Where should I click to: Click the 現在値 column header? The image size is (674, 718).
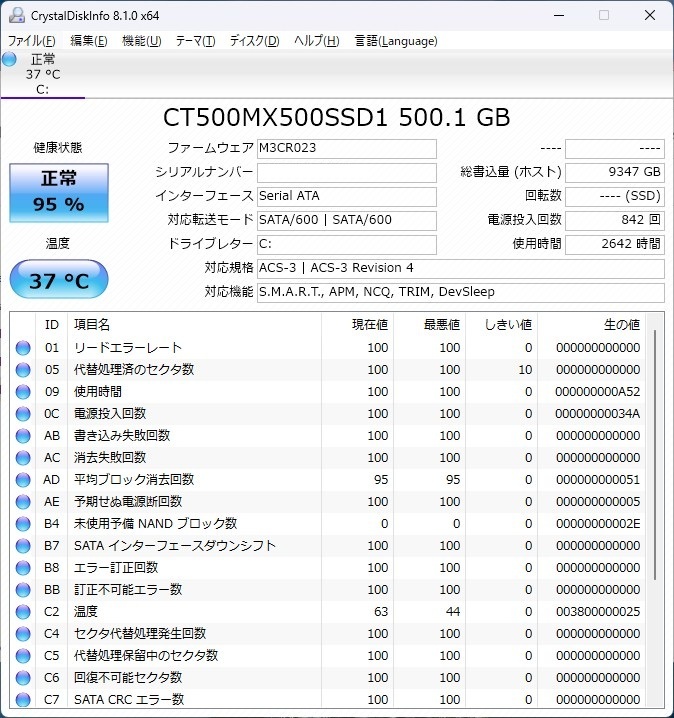pos(358,325)
